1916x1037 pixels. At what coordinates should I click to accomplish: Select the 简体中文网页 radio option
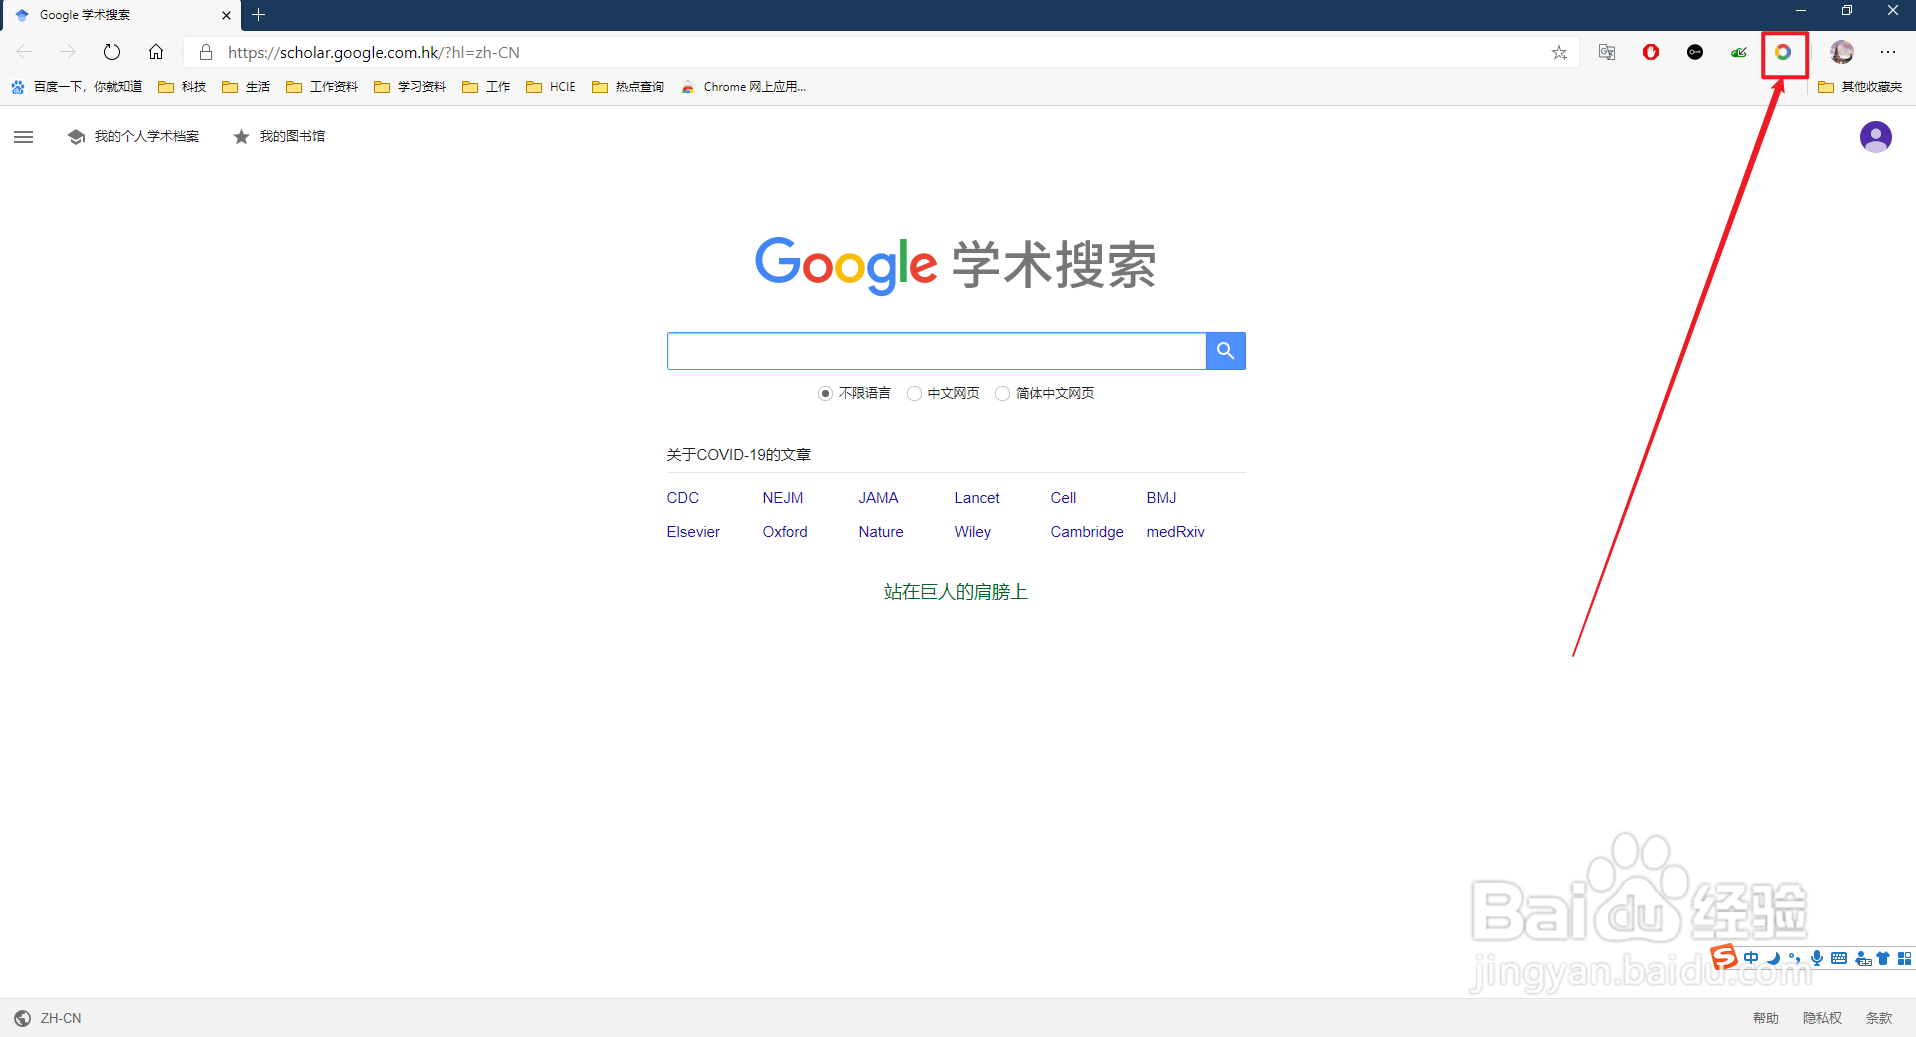point(1002,393)
